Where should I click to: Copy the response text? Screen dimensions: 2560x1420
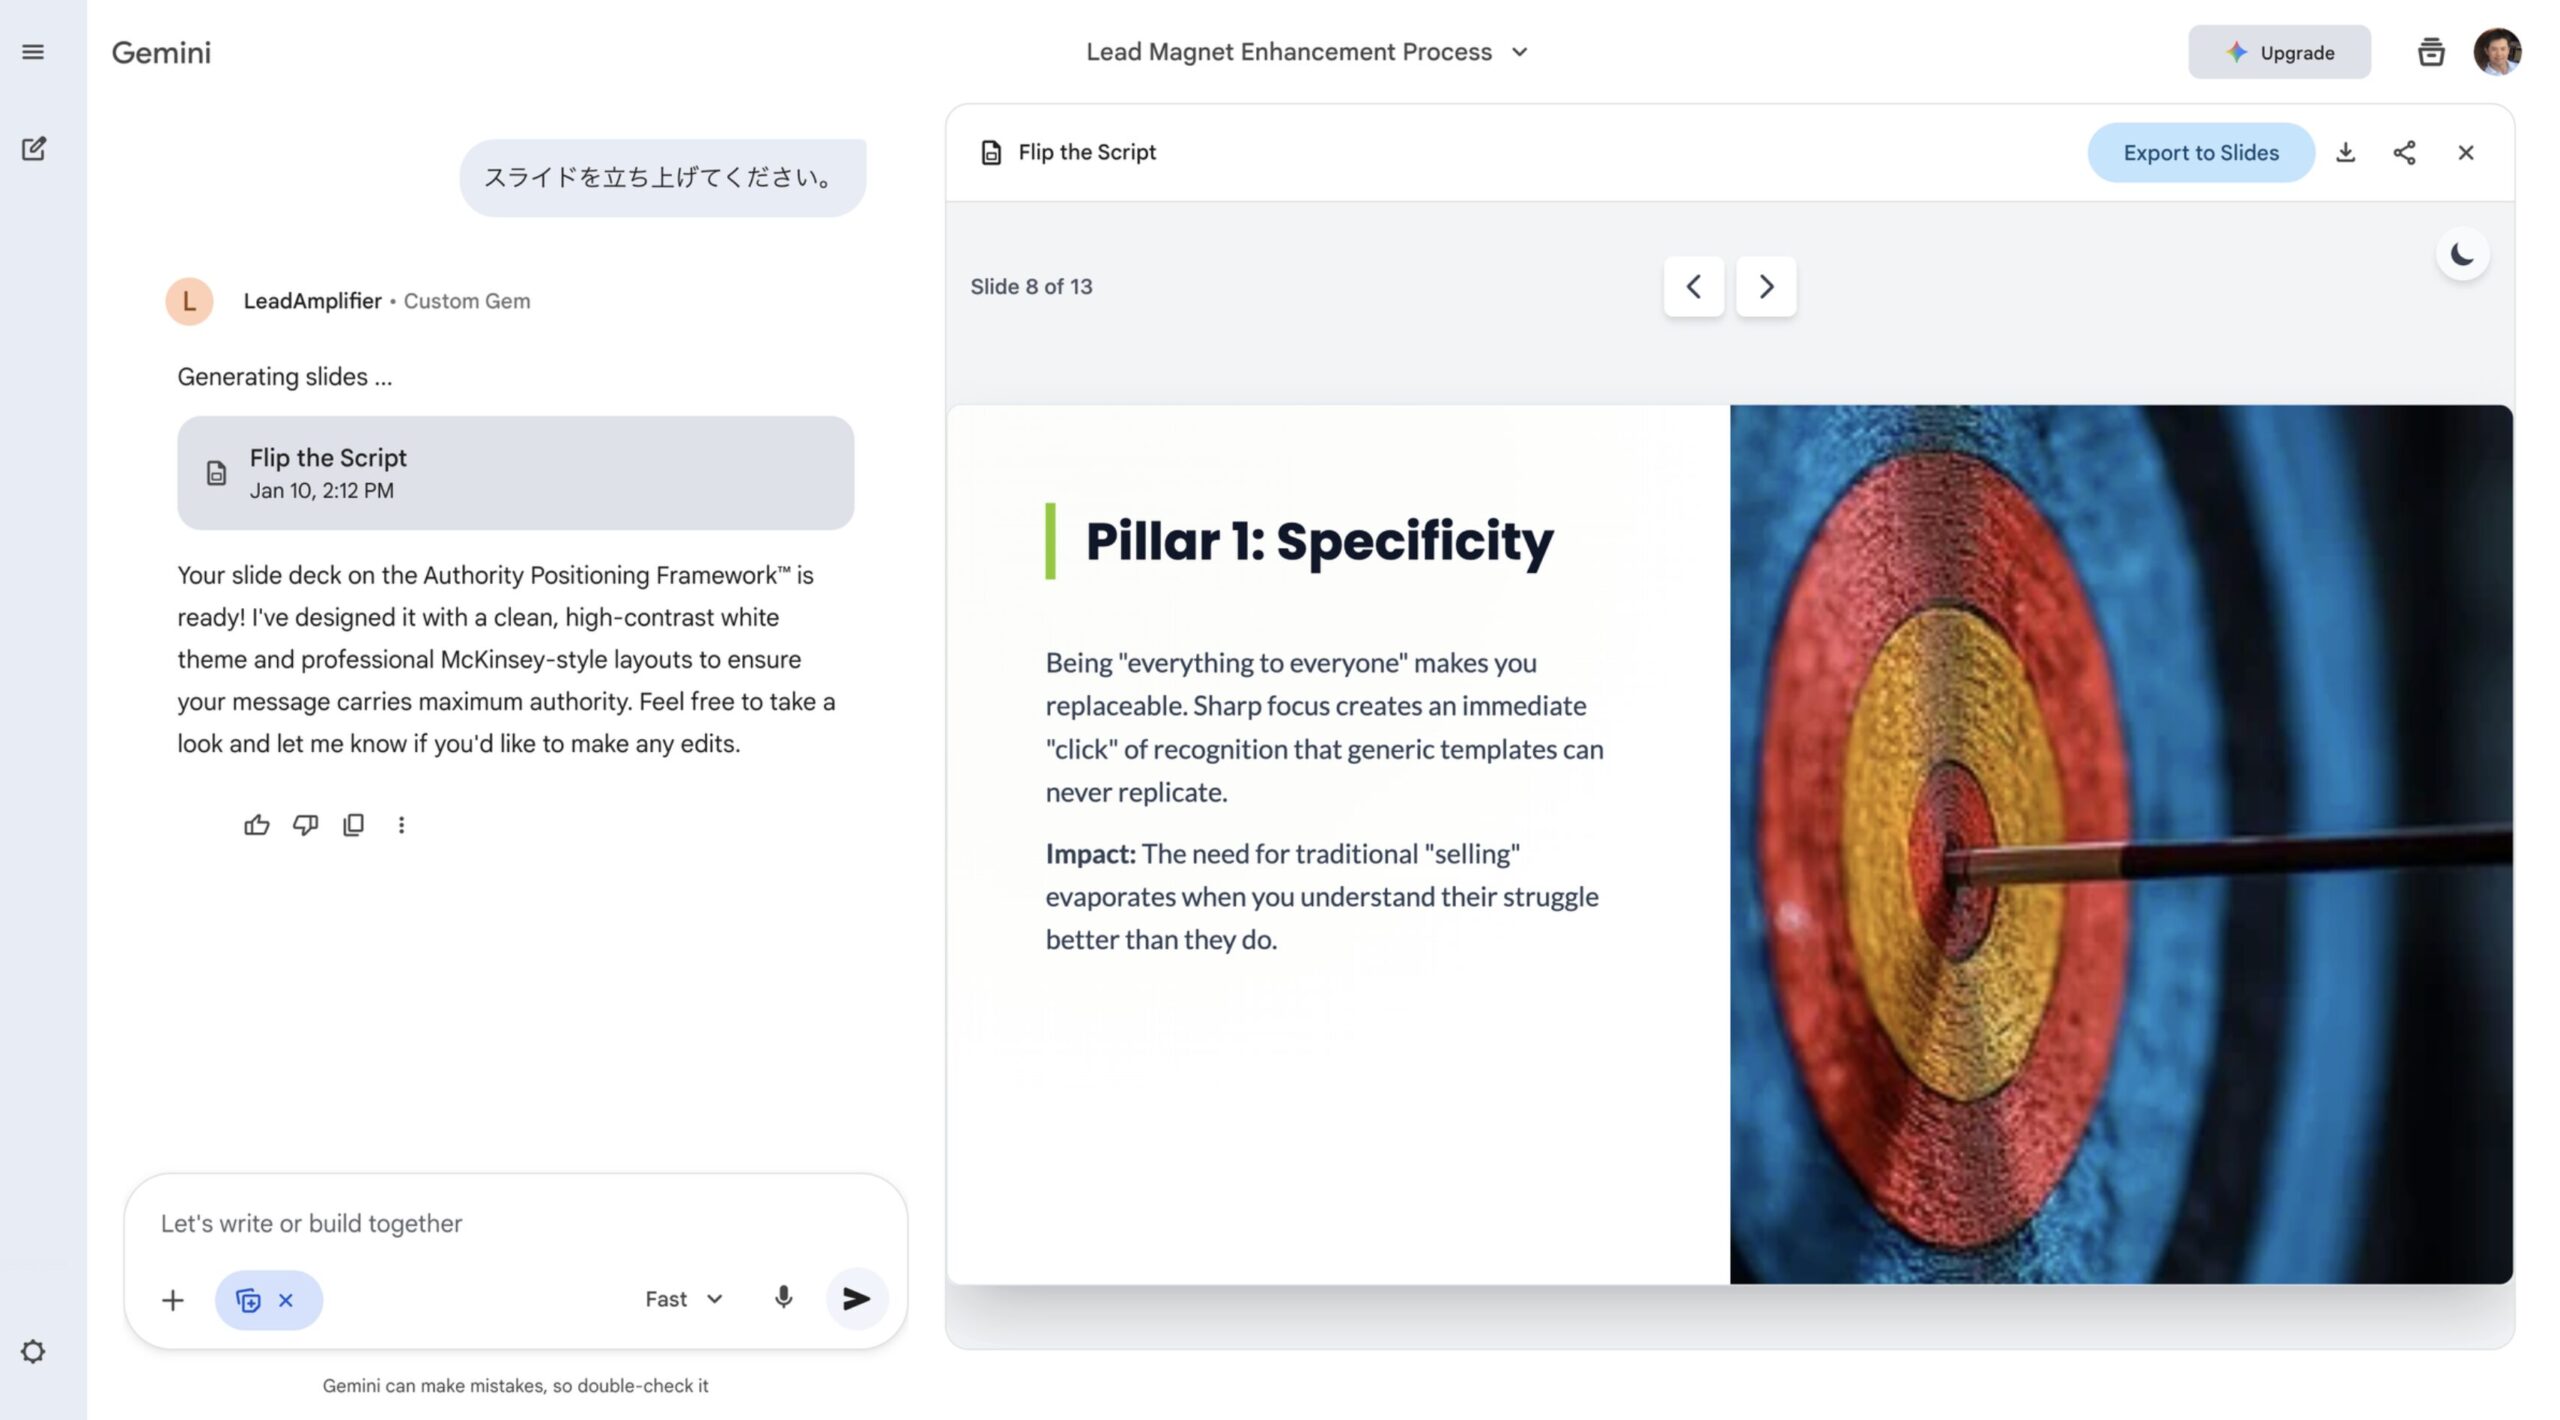[x=353, y=825]
